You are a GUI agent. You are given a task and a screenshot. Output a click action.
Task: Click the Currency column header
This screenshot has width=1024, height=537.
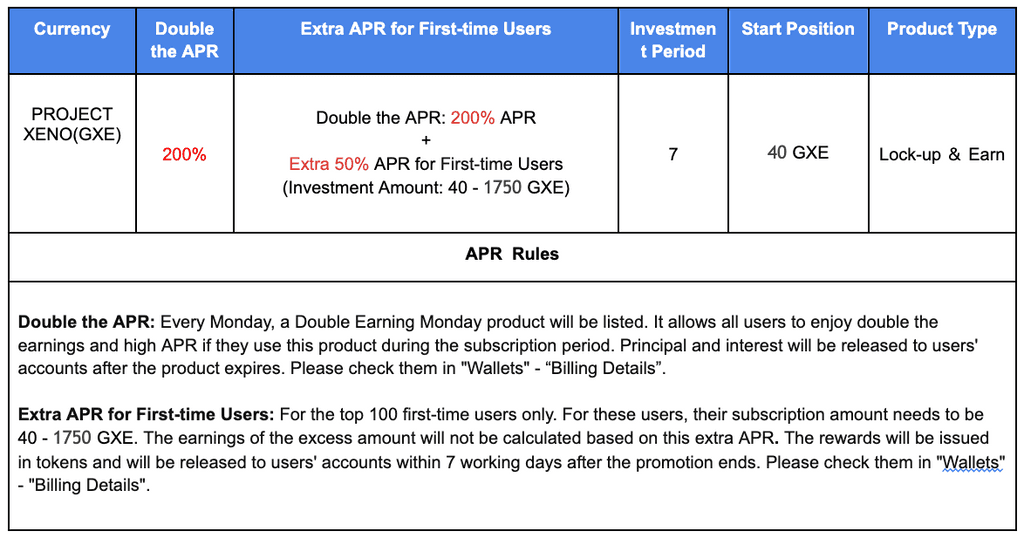pyautogui.click(x=72, y=29)
